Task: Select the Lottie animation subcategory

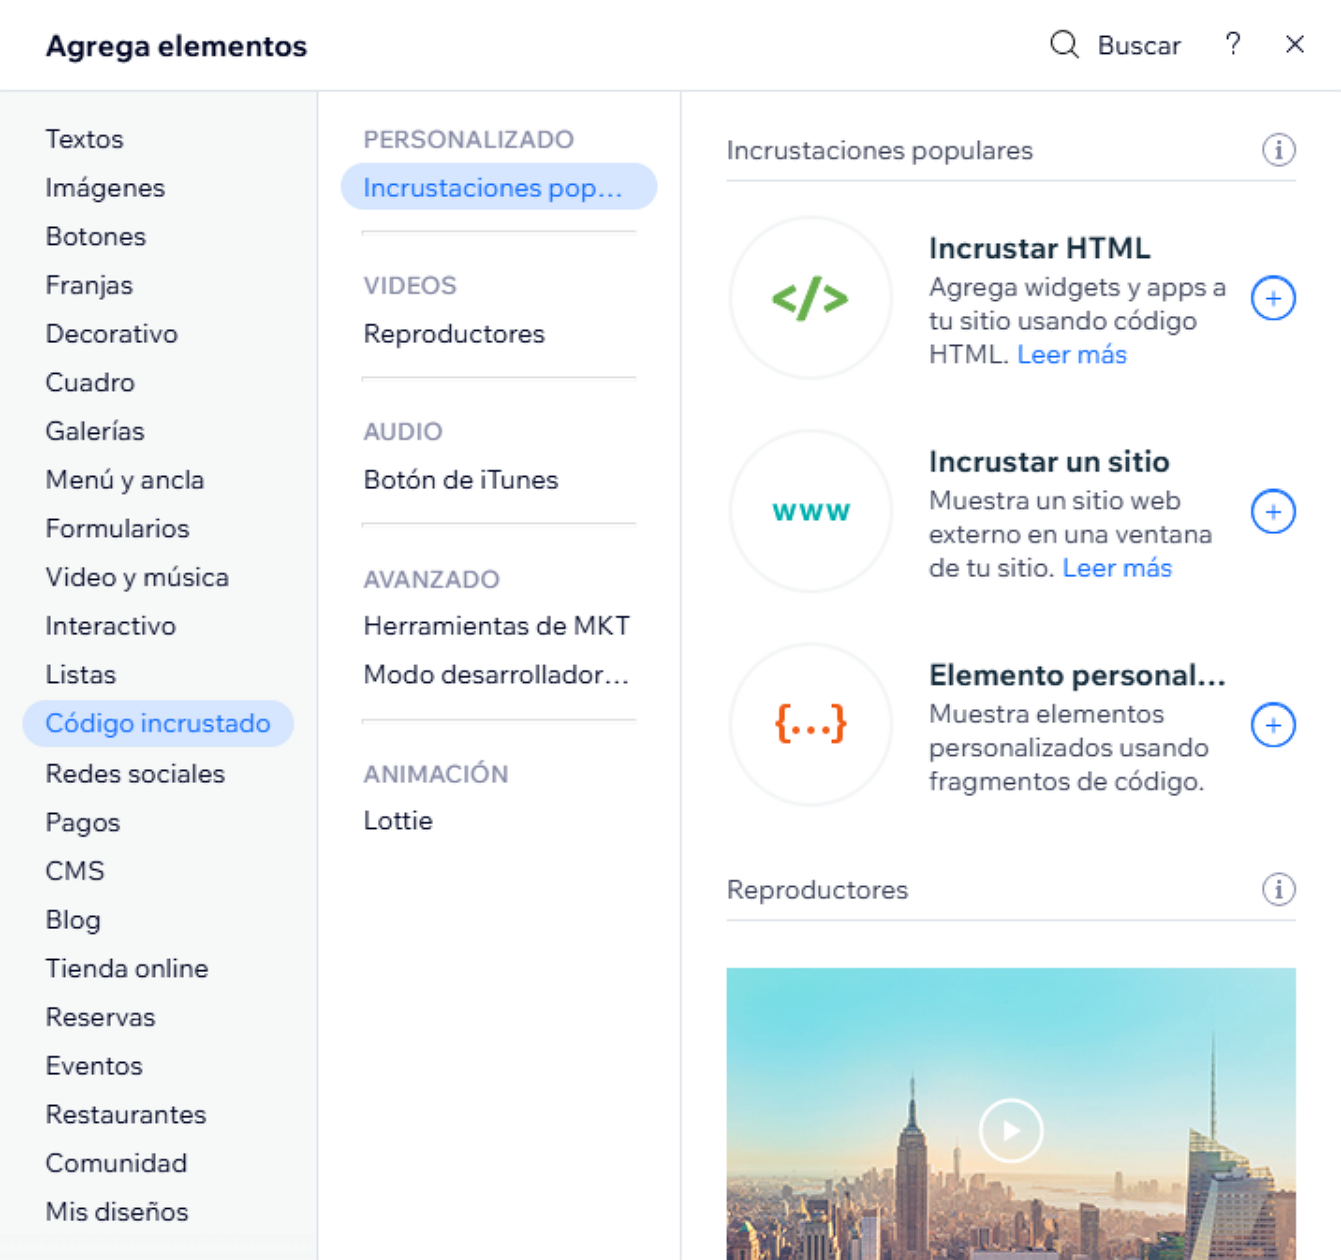Action: click(398, 821)
